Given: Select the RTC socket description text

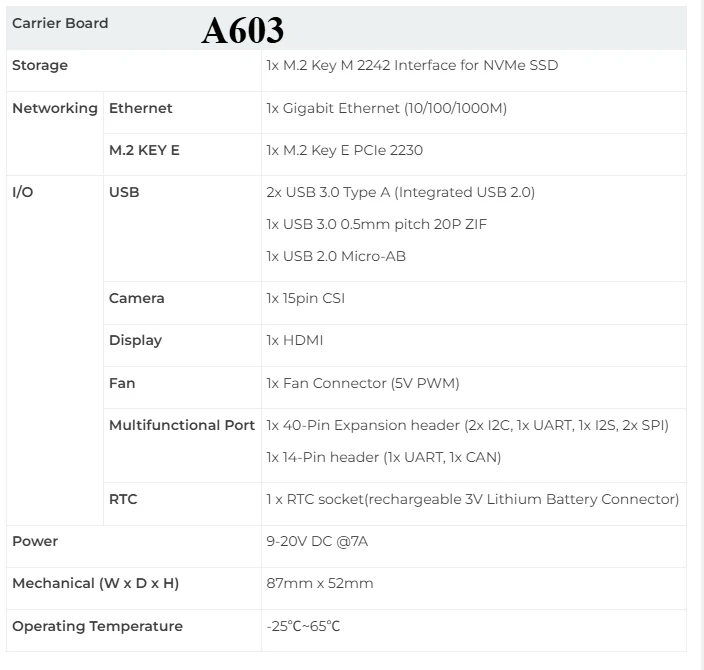Looking at the screenshot, I should (472, 499).
